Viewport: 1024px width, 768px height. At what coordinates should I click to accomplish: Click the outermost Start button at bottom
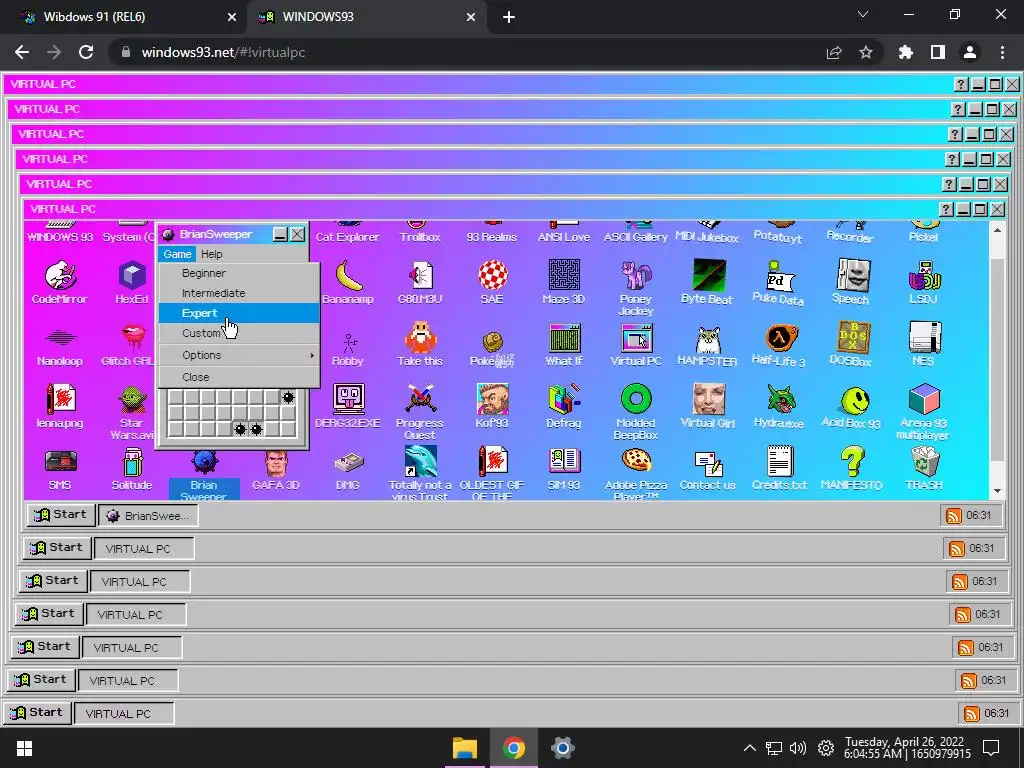click(x=37, y=712)
